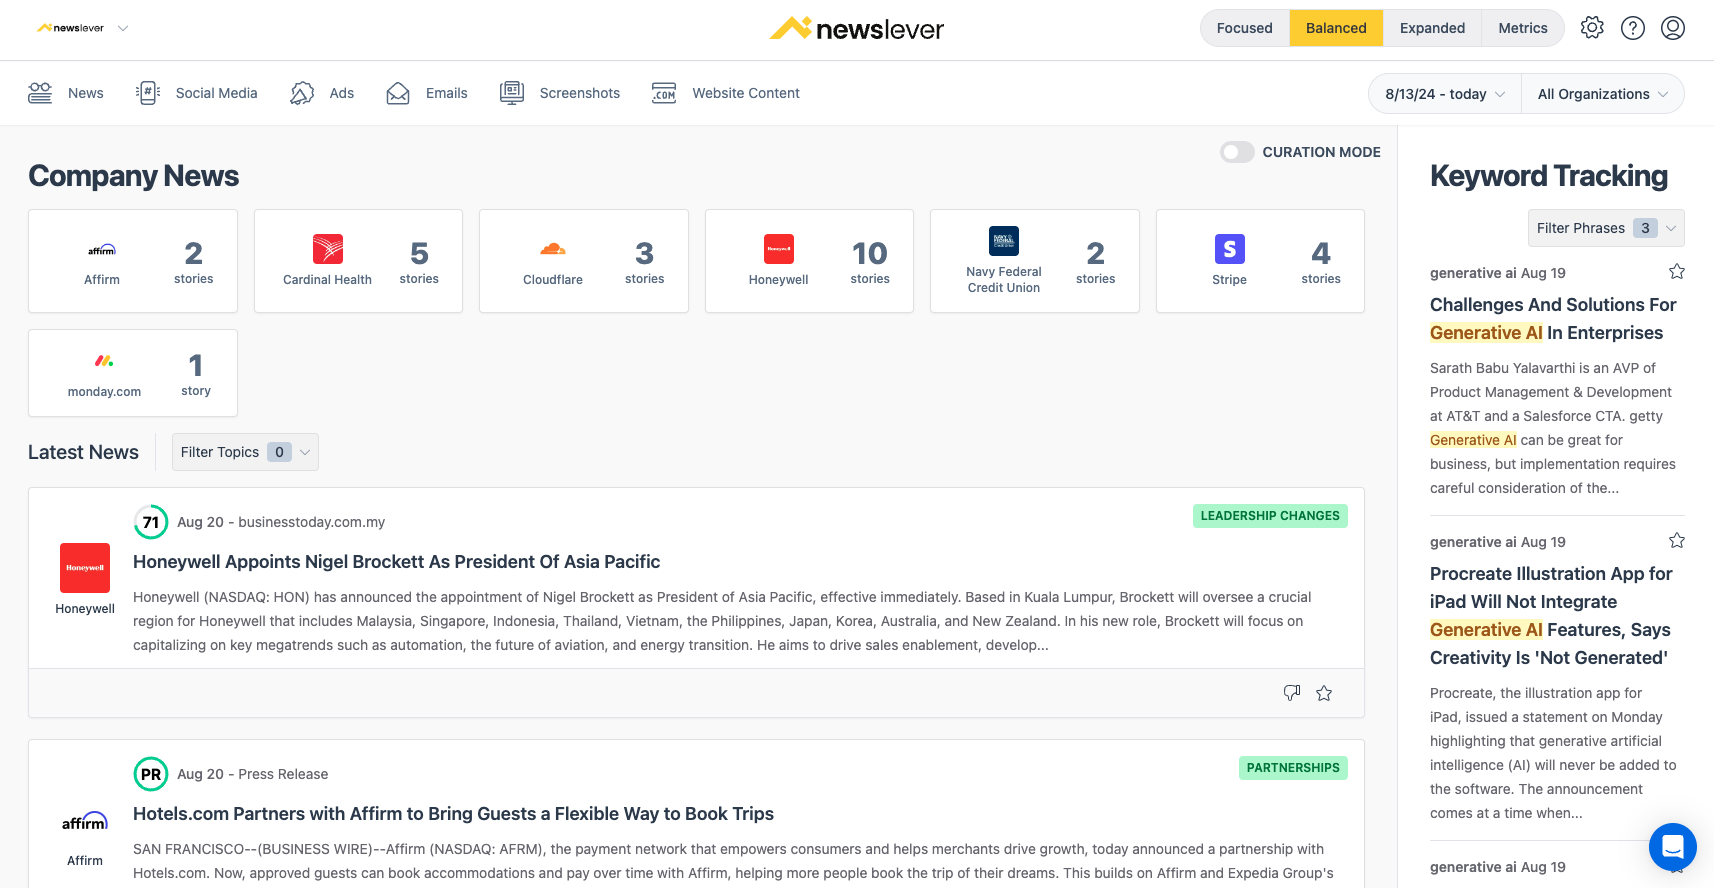Click the Social Media hashtag icon
The width and height of the screenshot is (1714, 888).
pyautogui.click(x=148, y=93)
